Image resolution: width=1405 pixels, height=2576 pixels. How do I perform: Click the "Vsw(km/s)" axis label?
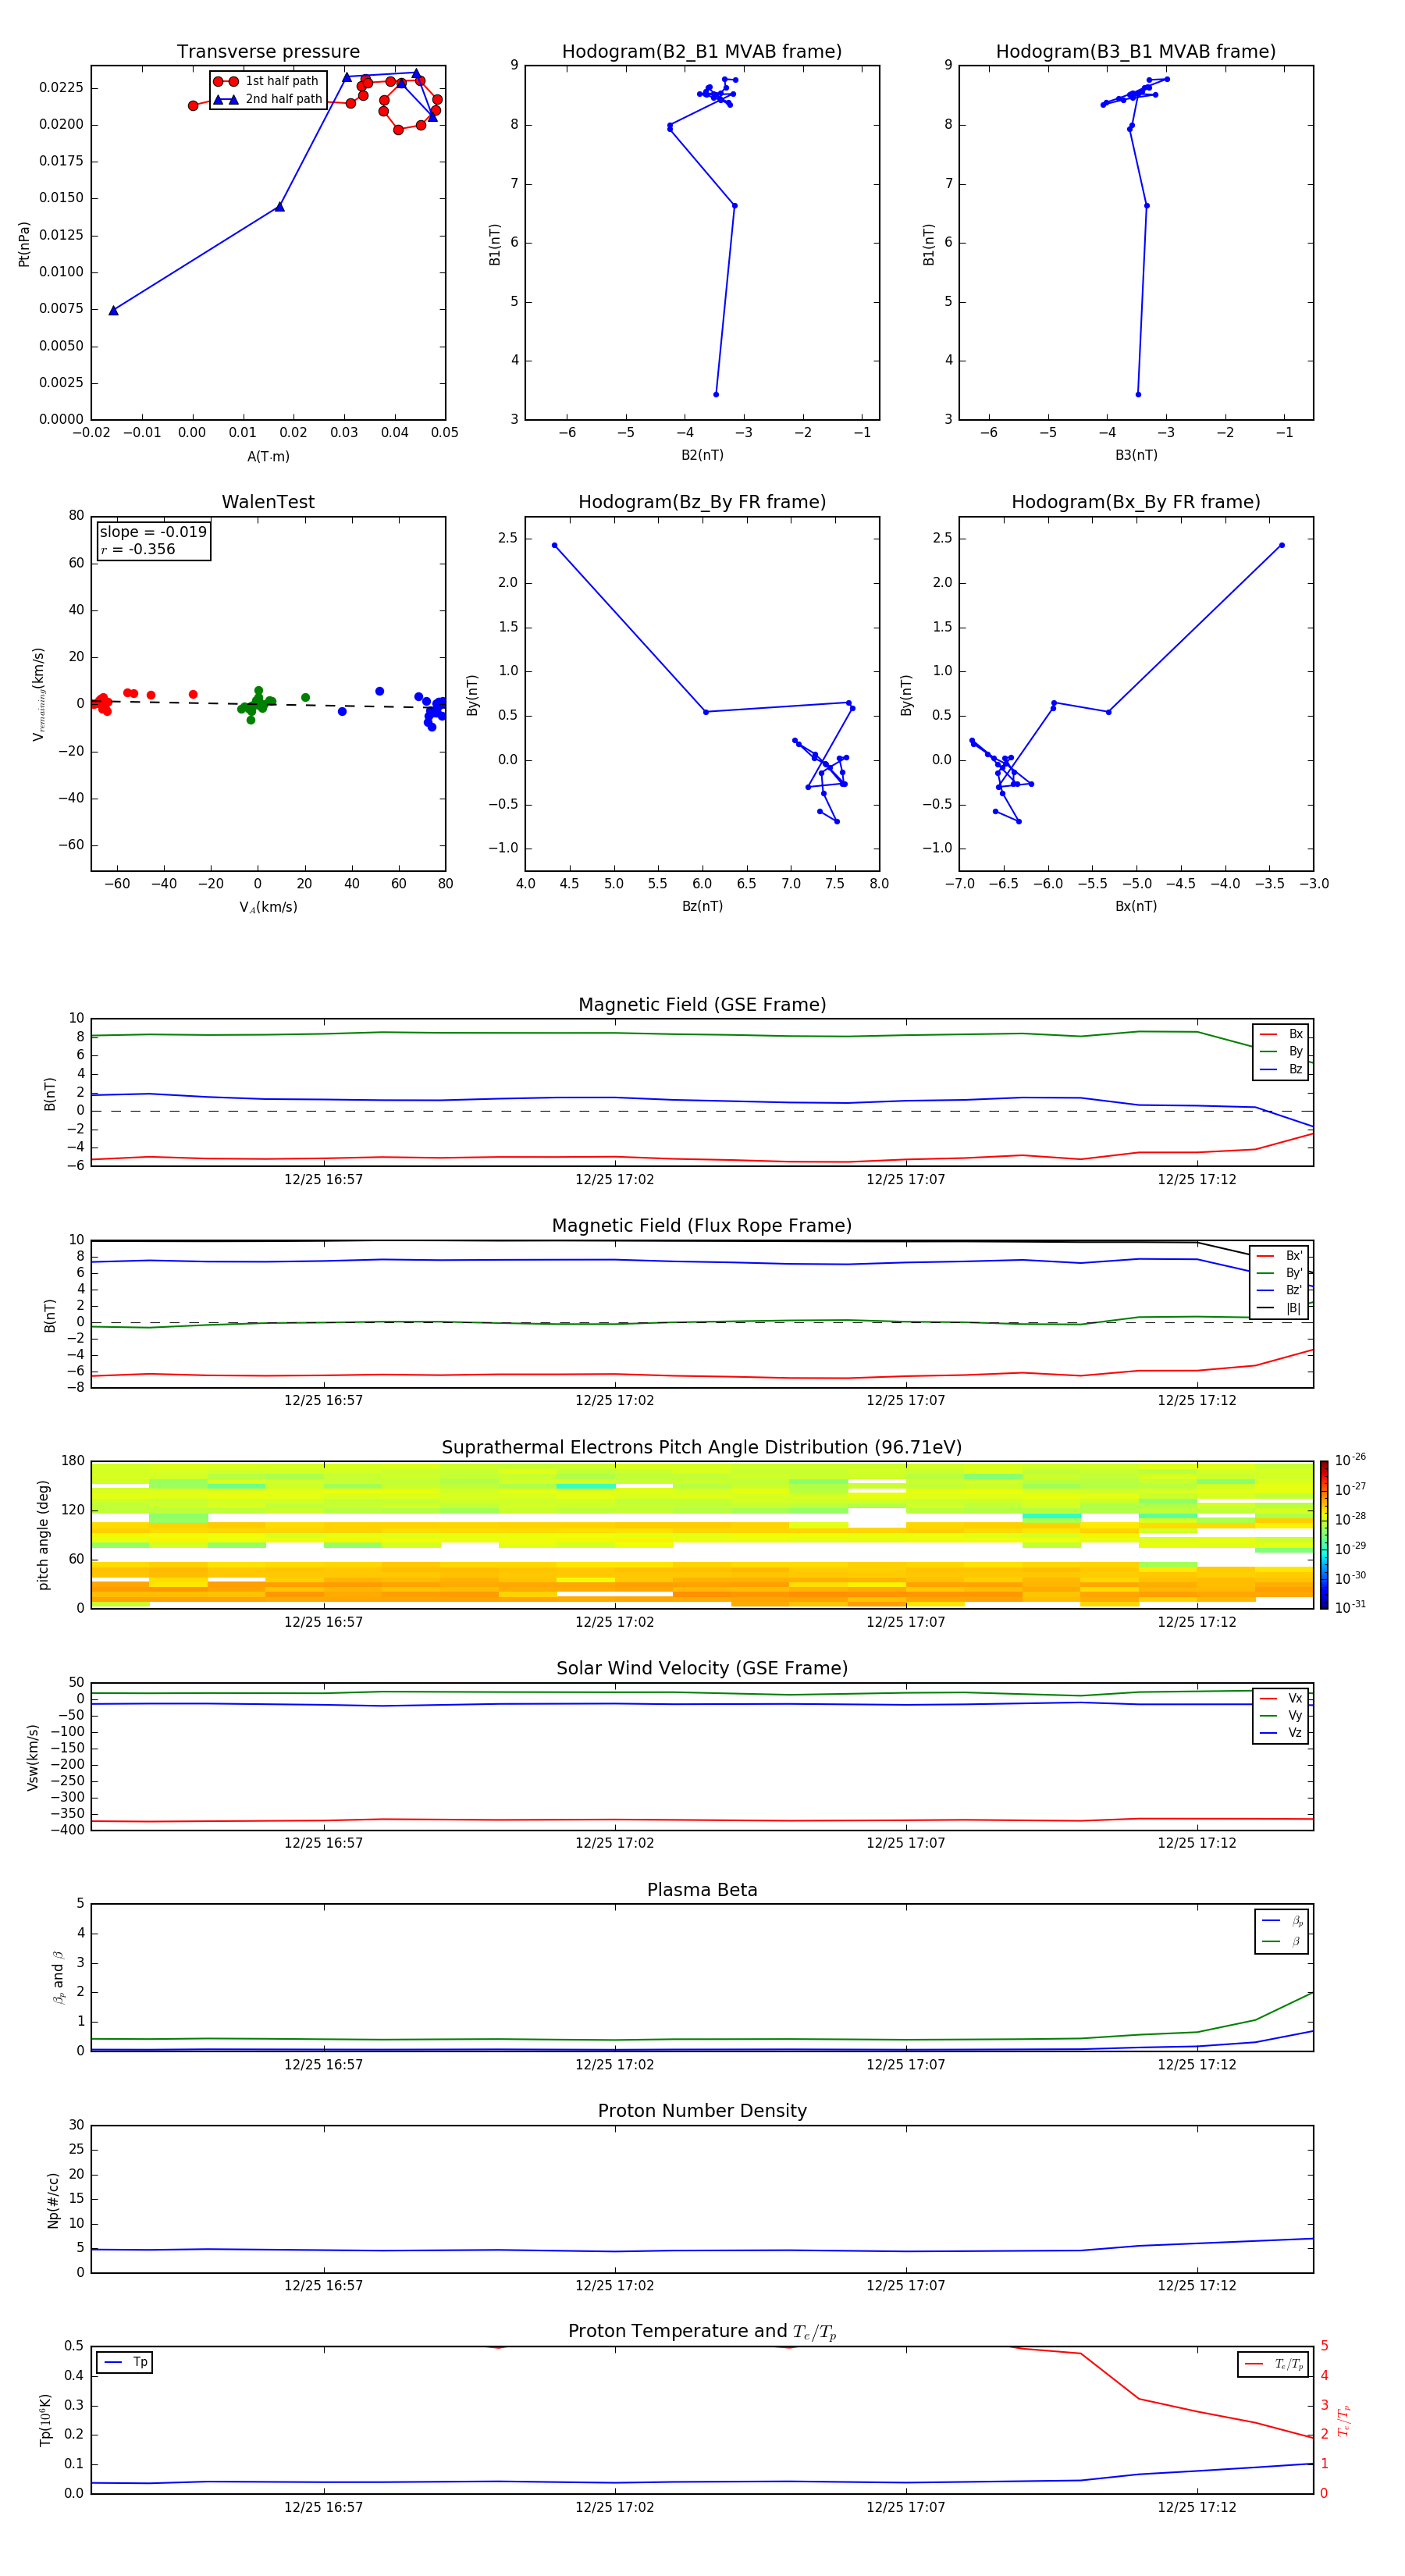tap(33, 1757)
